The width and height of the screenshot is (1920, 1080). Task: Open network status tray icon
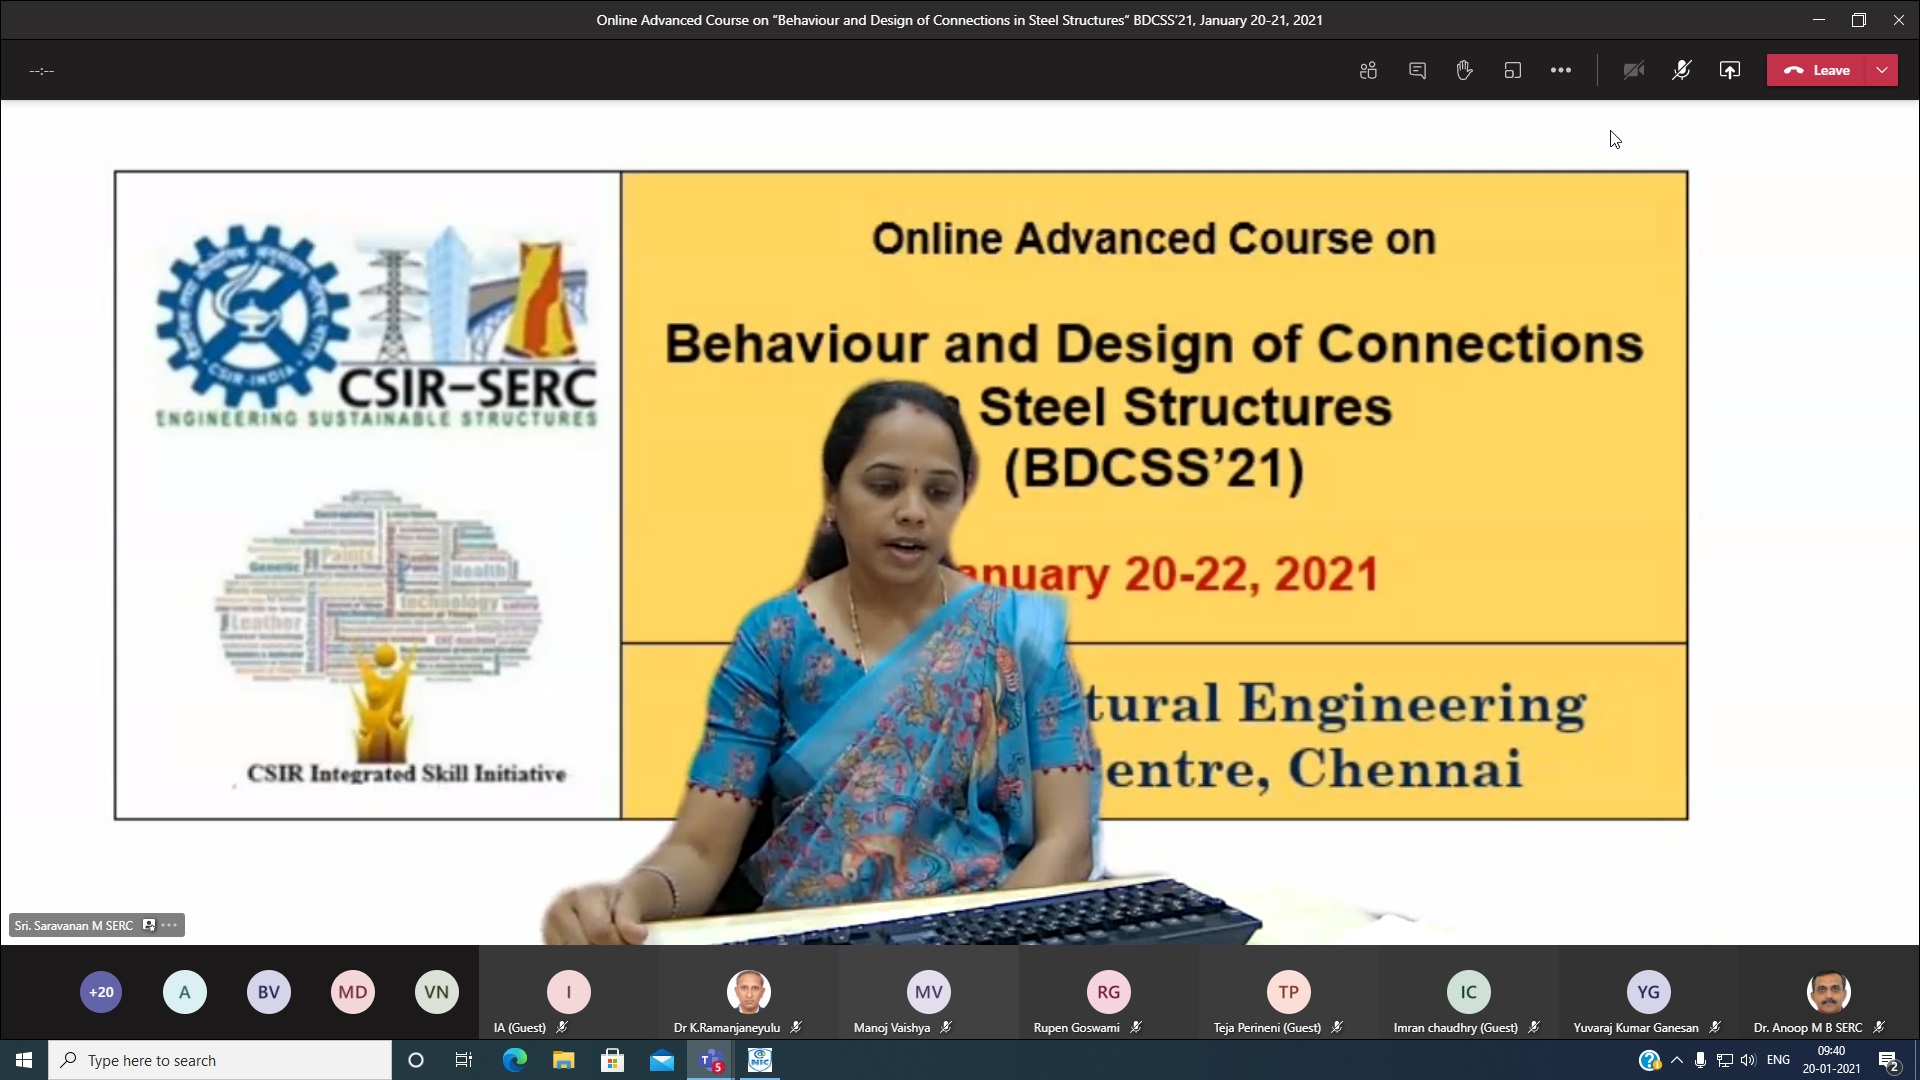1725,1060
